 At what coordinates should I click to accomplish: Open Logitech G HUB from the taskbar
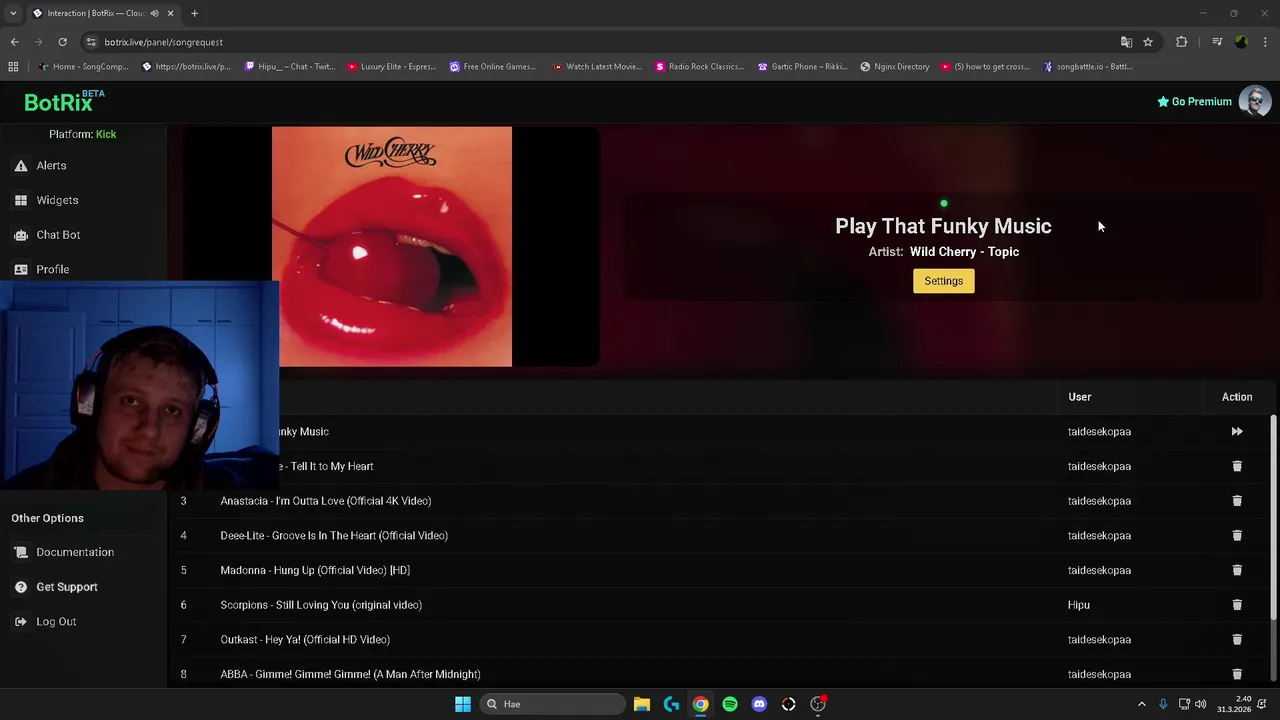tap(671, 704)
